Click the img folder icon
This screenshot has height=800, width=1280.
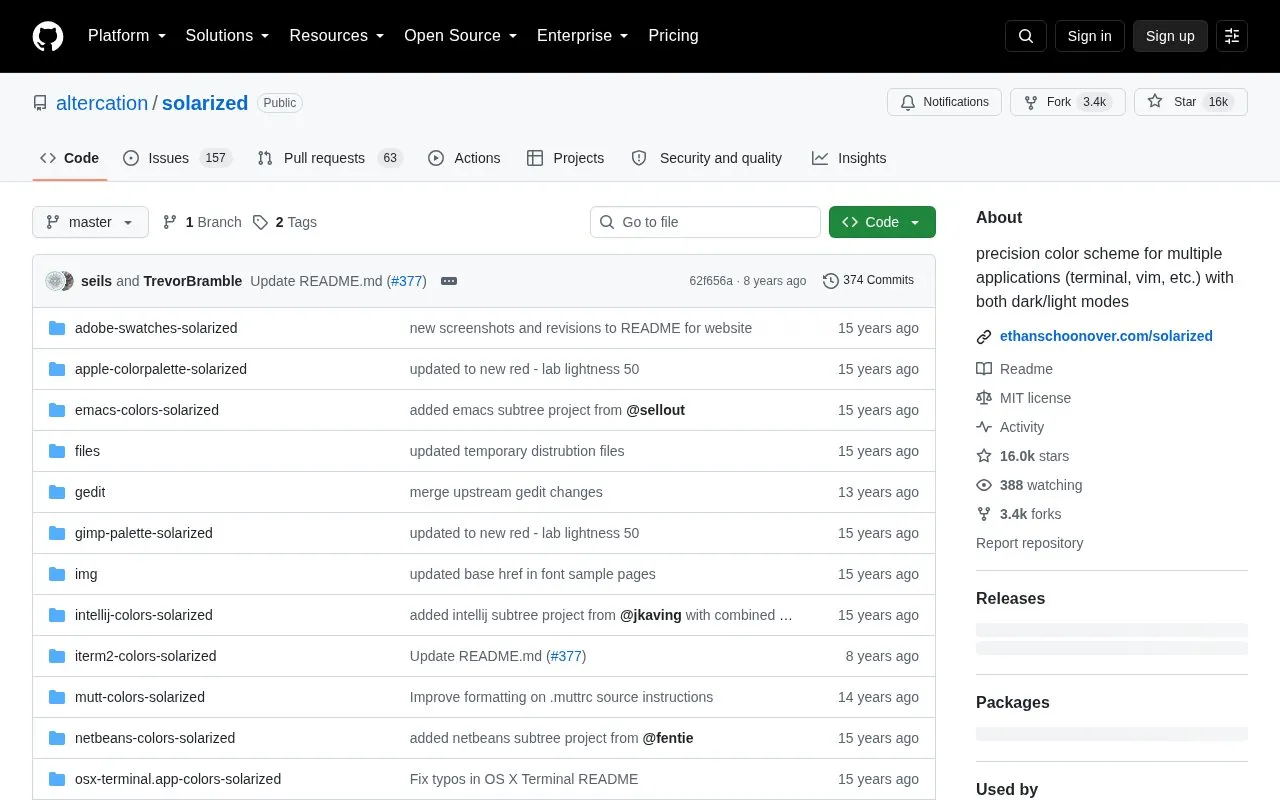(57, 574)
